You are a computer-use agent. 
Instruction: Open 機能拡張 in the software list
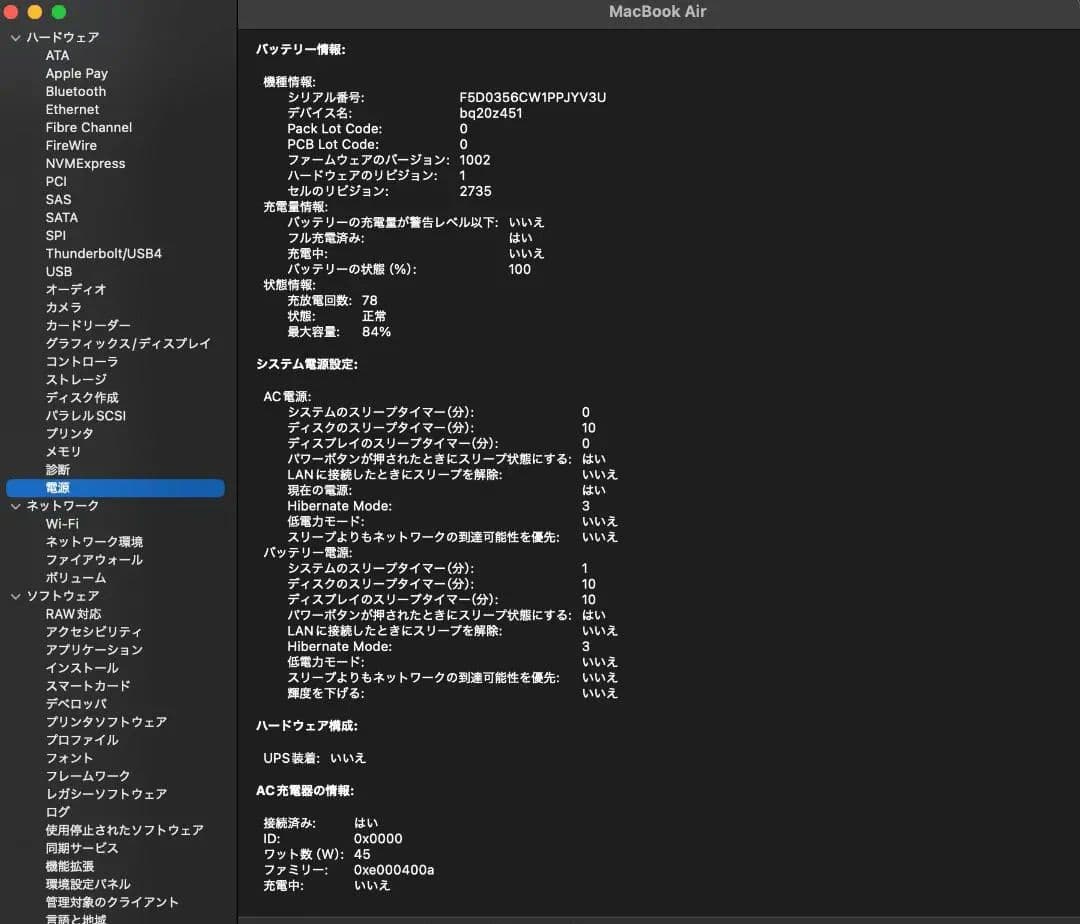[x=70, y=866]
